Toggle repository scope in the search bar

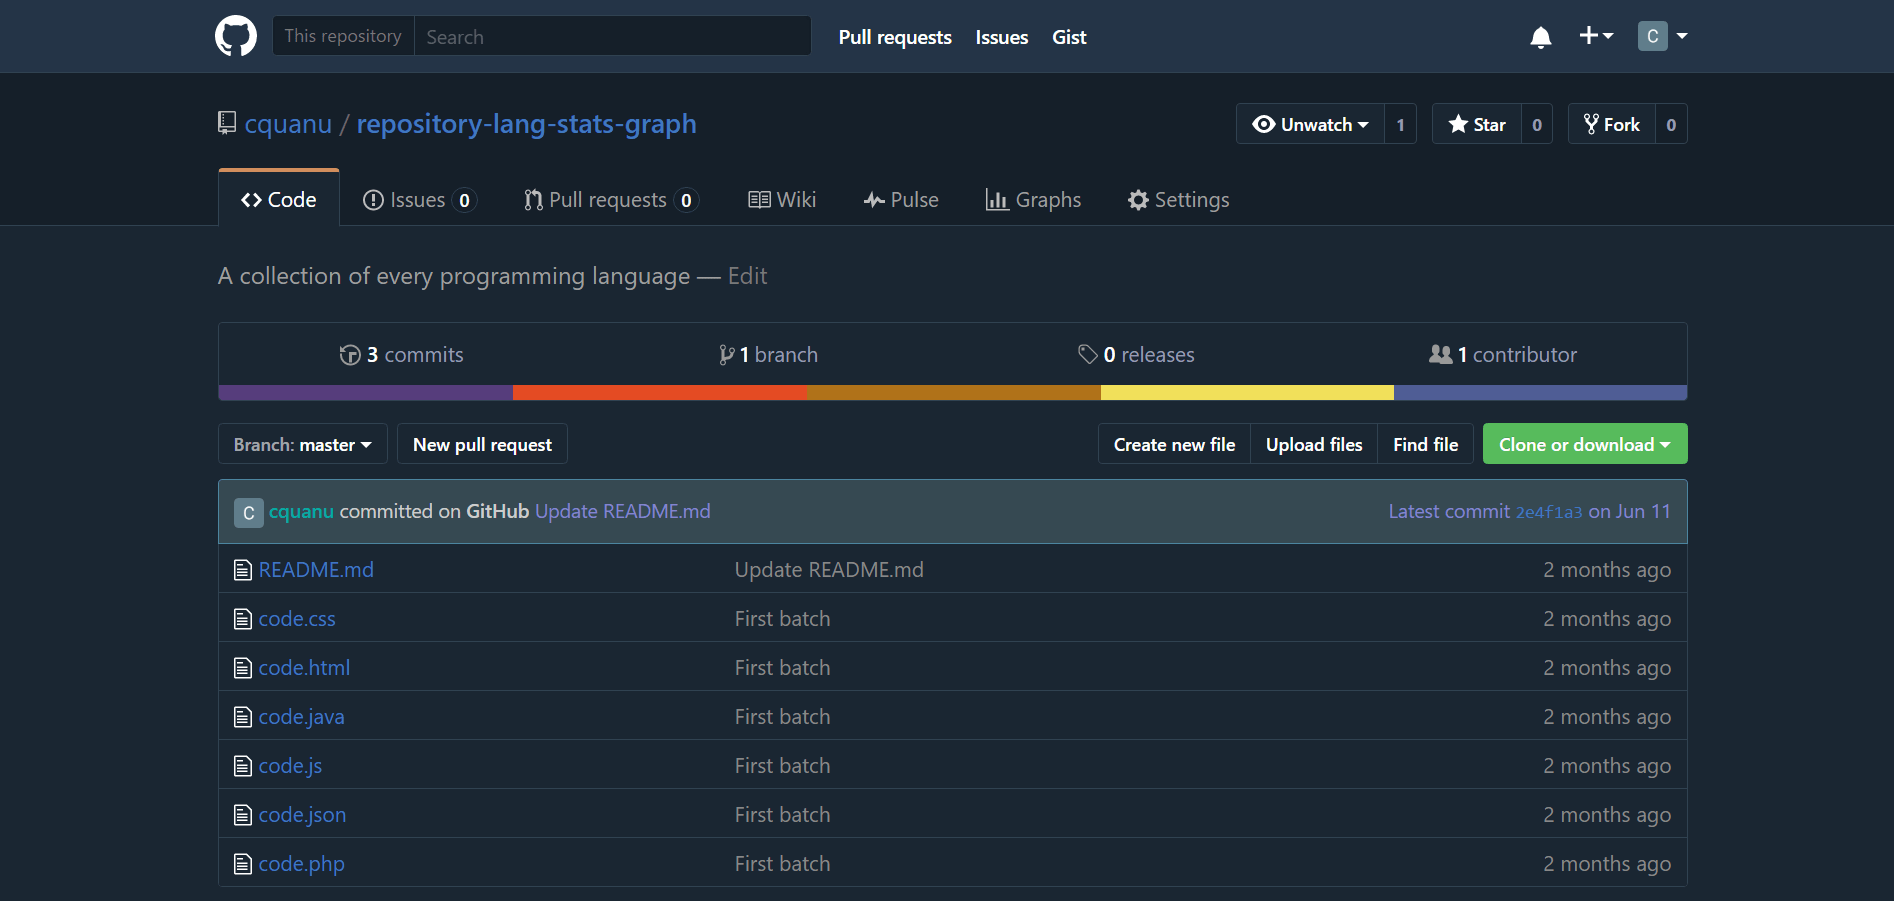[x=343, y=35]
